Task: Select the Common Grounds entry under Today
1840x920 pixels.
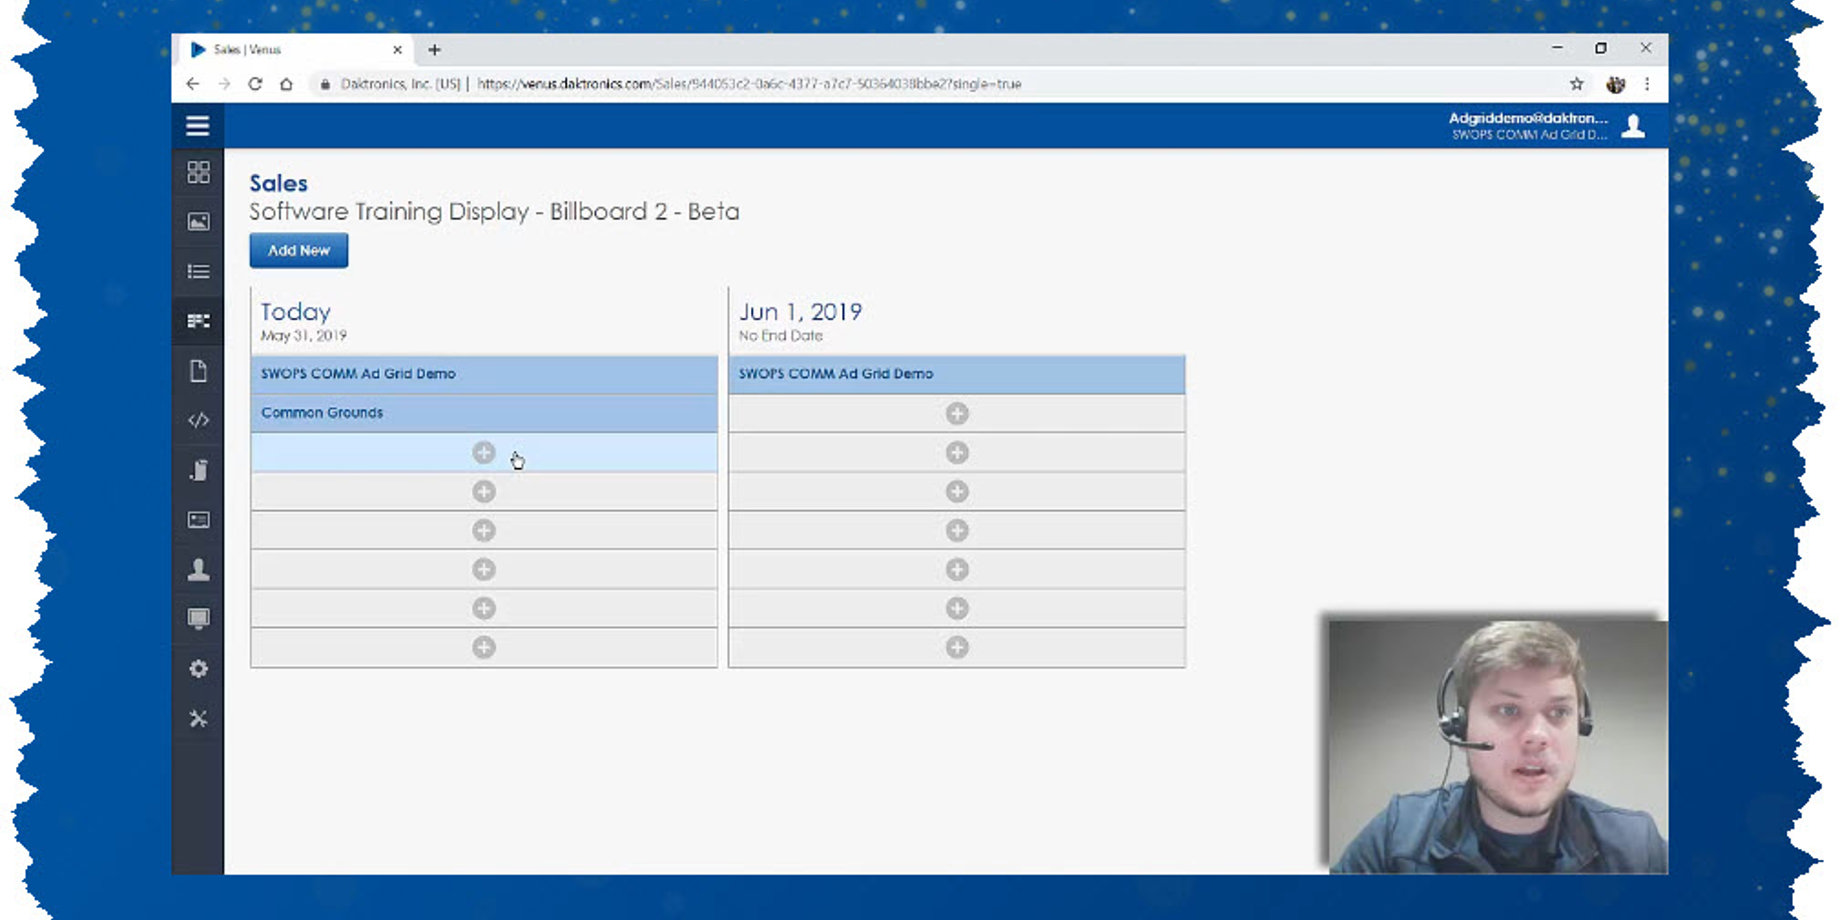Action: pyautogui.click(x=322, y=412)
